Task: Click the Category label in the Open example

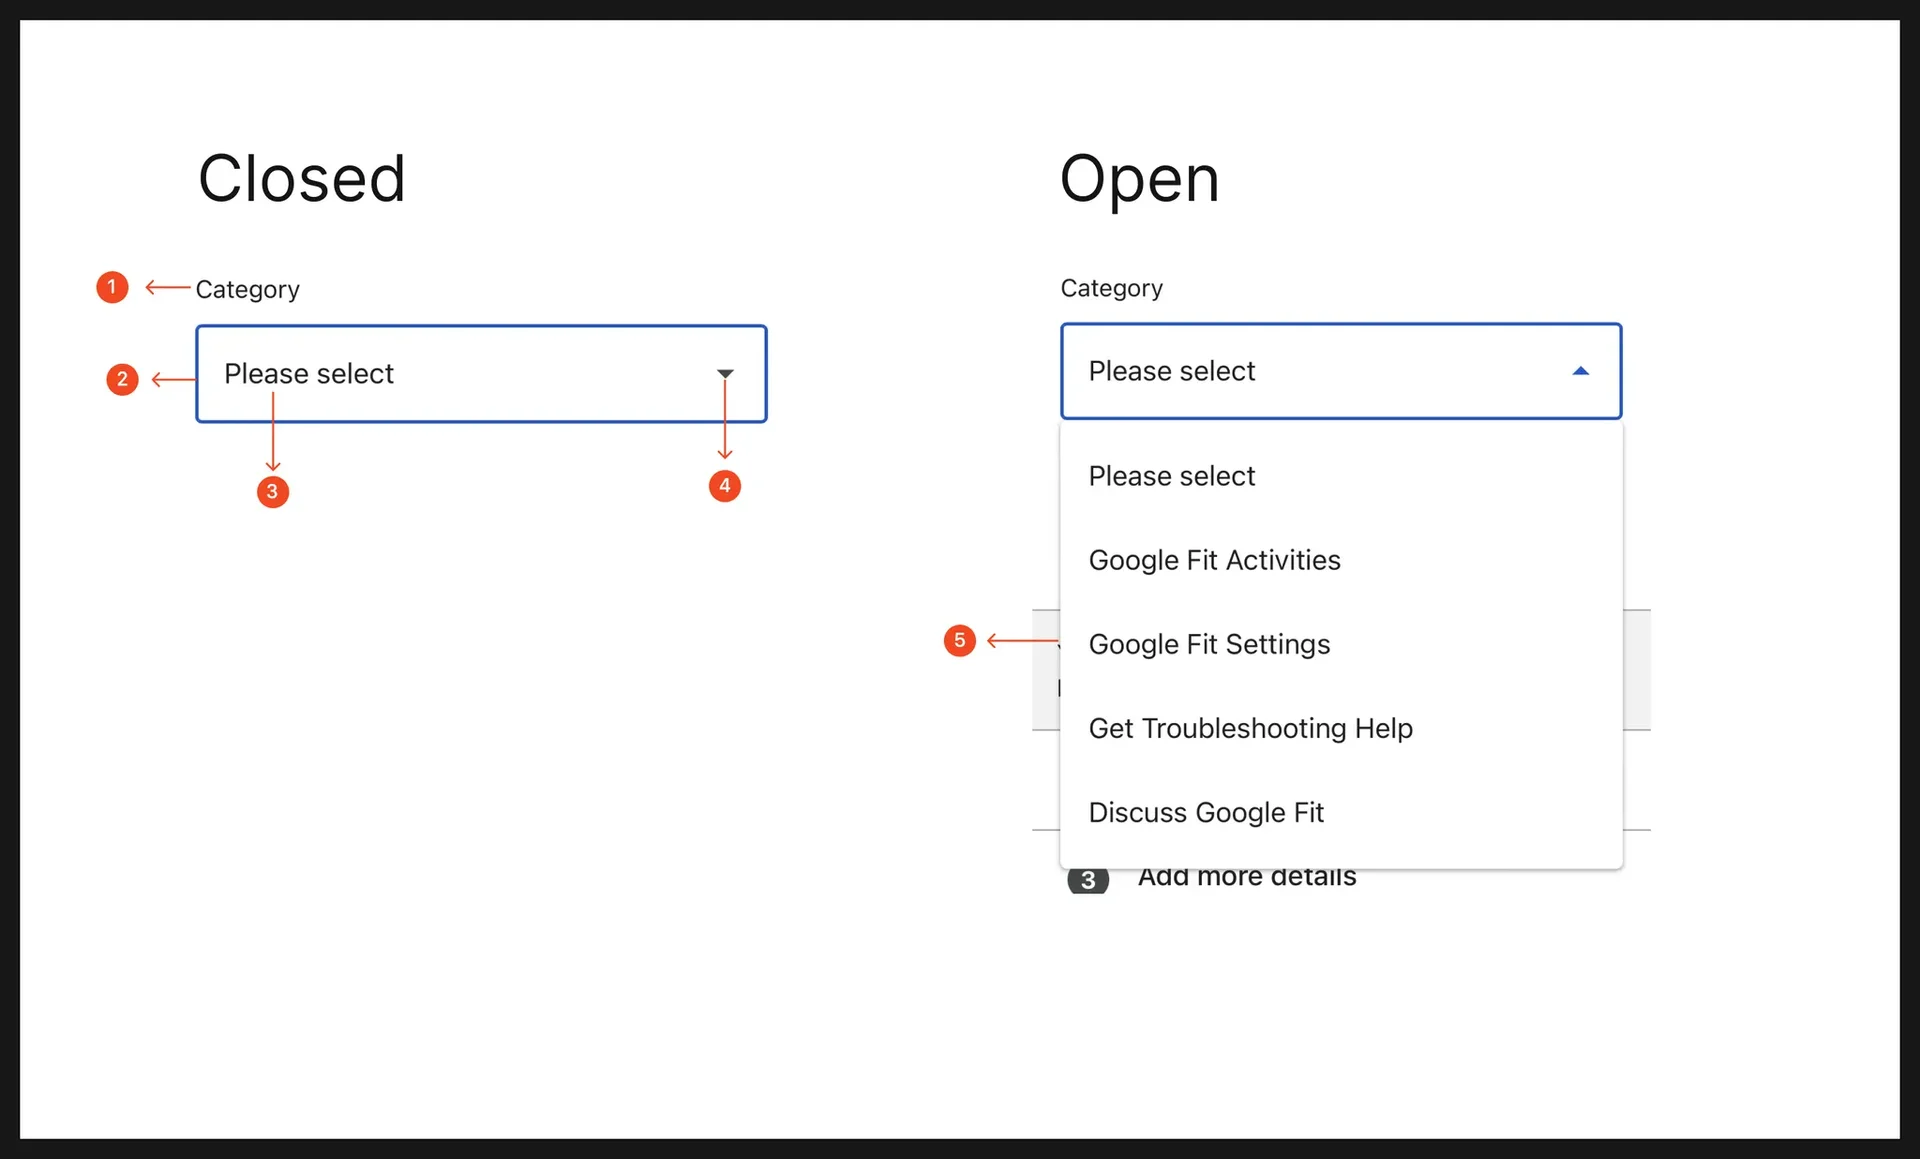Action: click(1110, 288)
